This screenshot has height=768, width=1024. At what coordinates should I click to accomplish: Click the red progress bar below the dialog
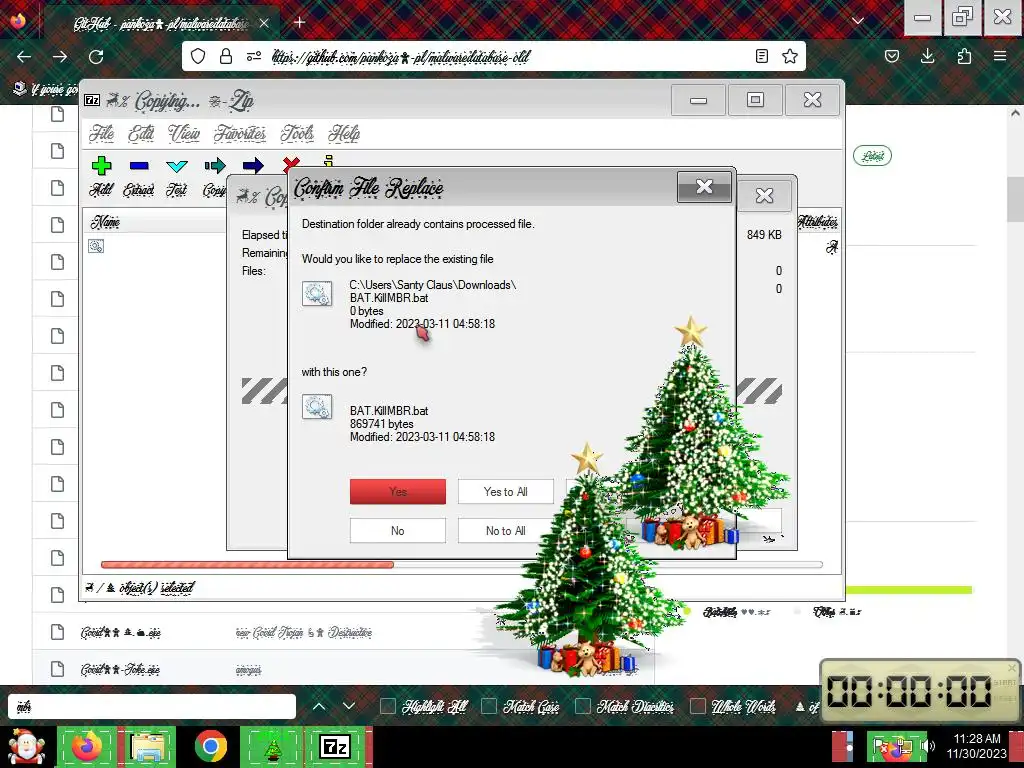tap(247, 565)
